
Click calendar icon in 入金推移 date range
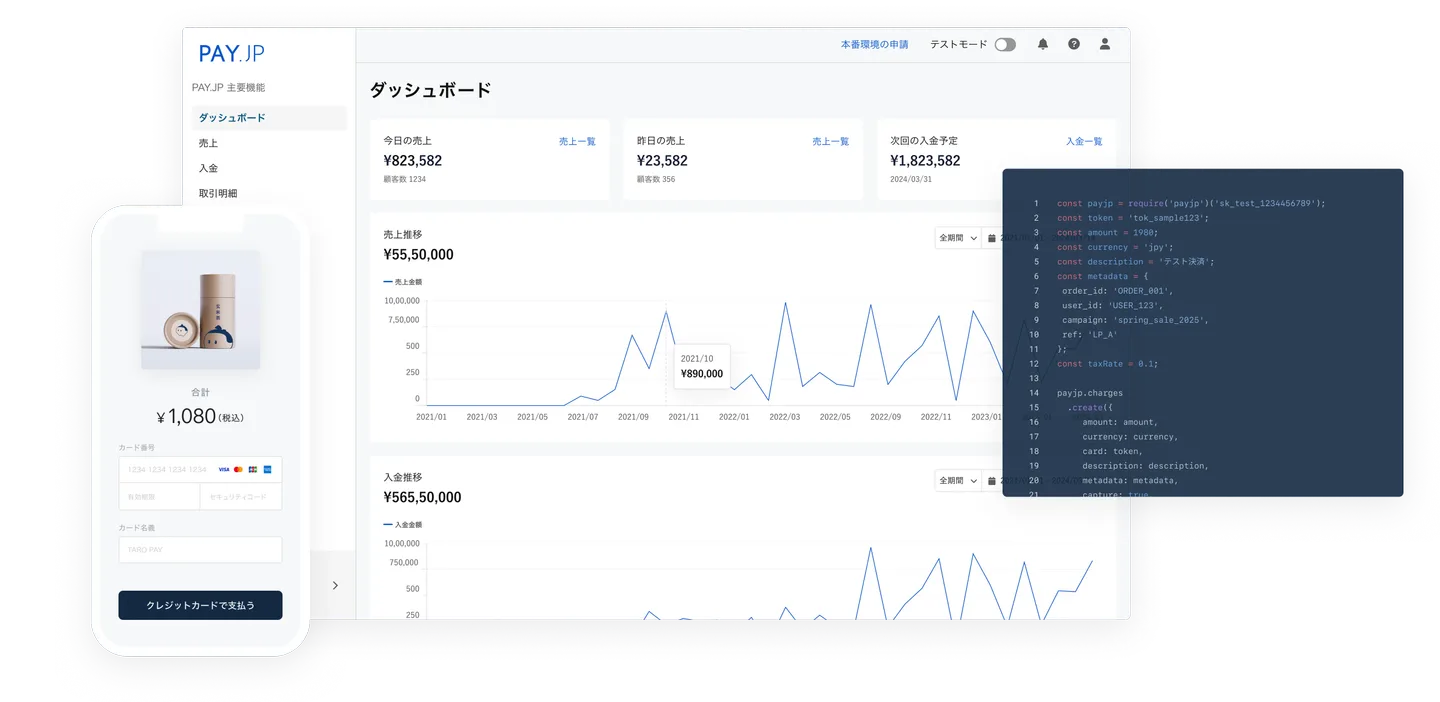click(x=992, y=481)
